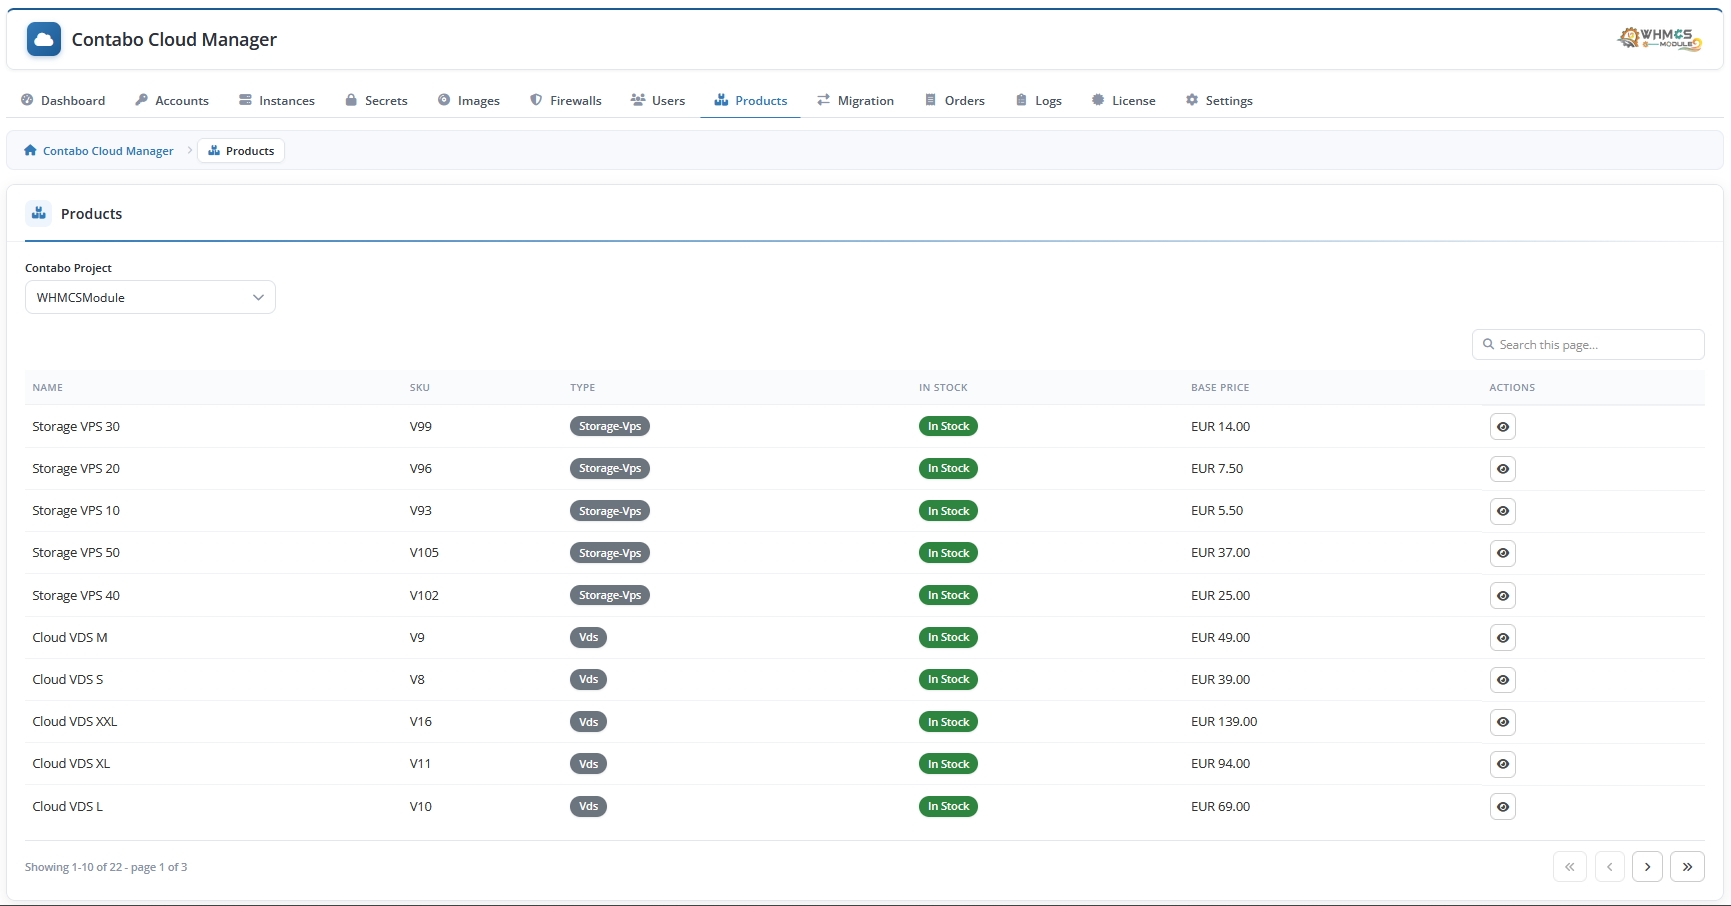Click the Products breadcrumb item
This screenshot has width=1731, height=906.
click(x=241, y=151)
